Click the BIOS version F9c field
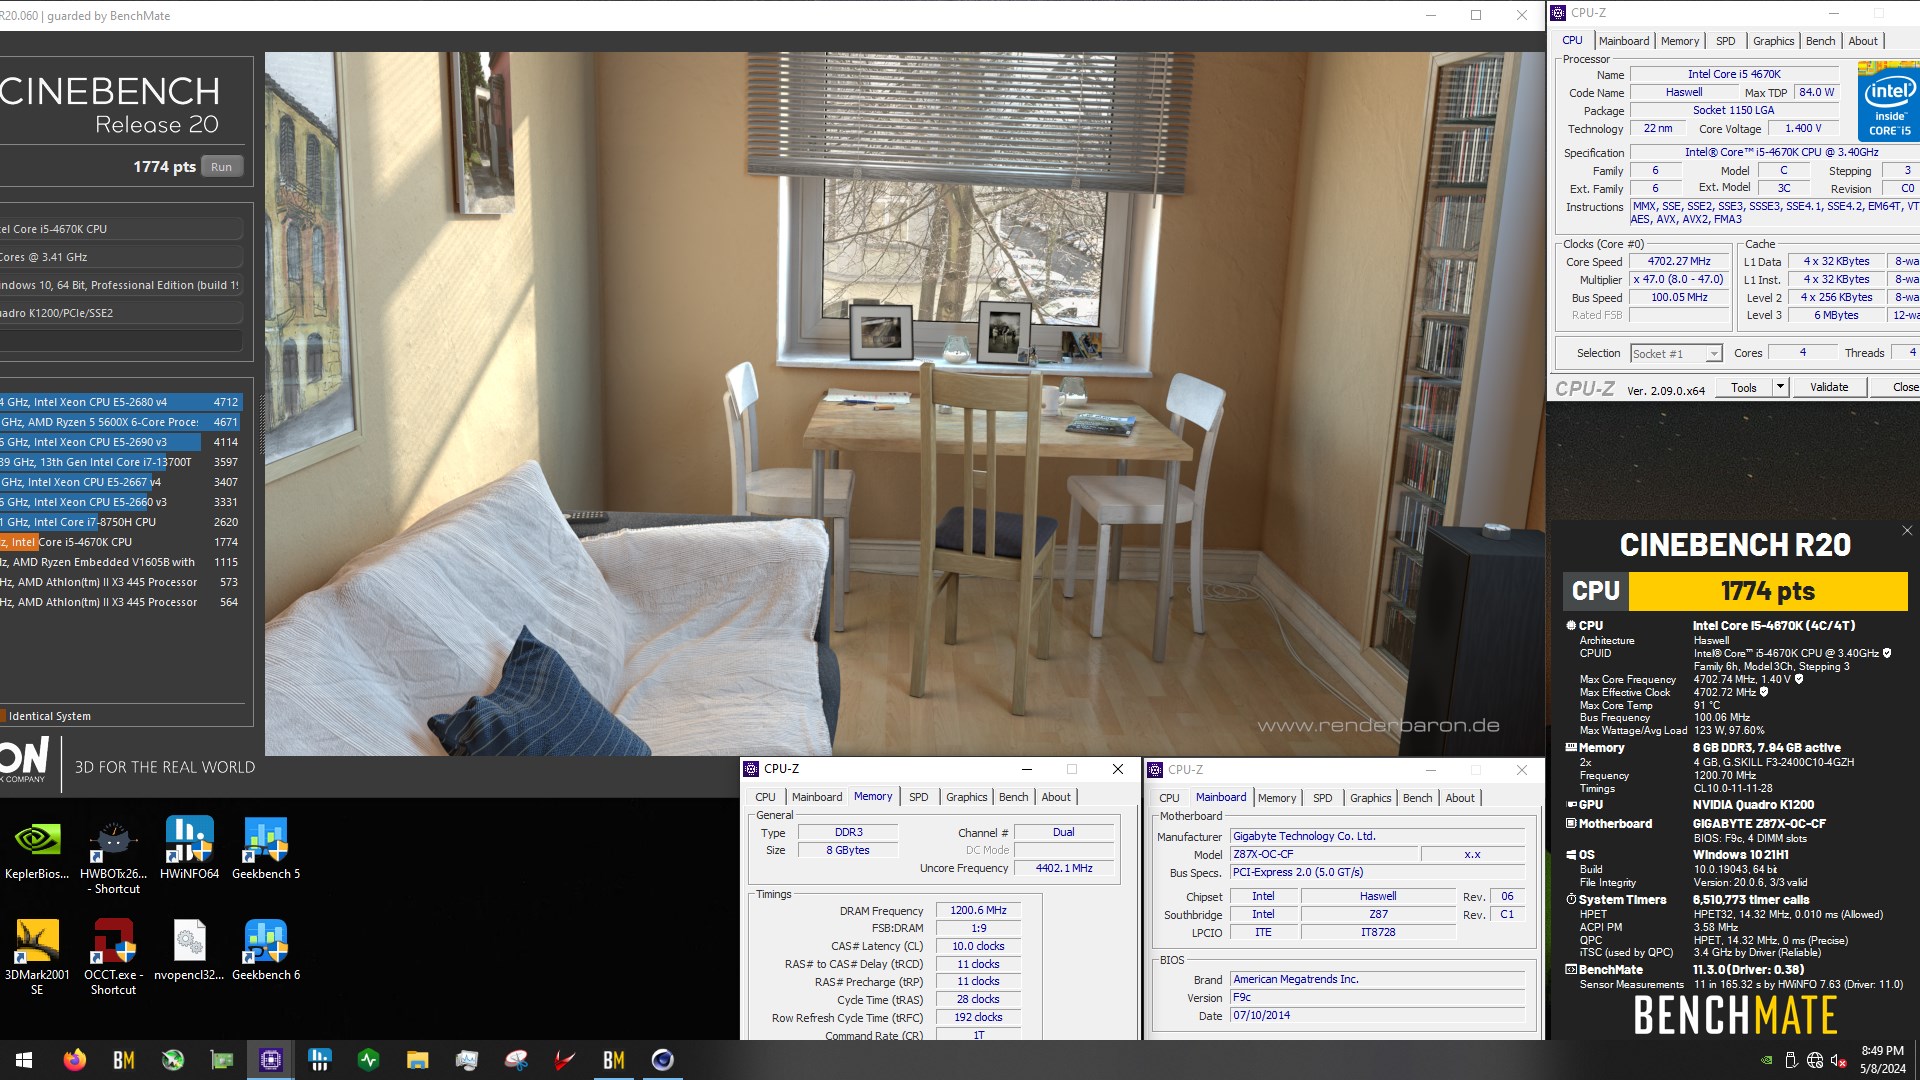Image resolution: width=1920 pixels, height=1080 pixels. coord(1377,997)
